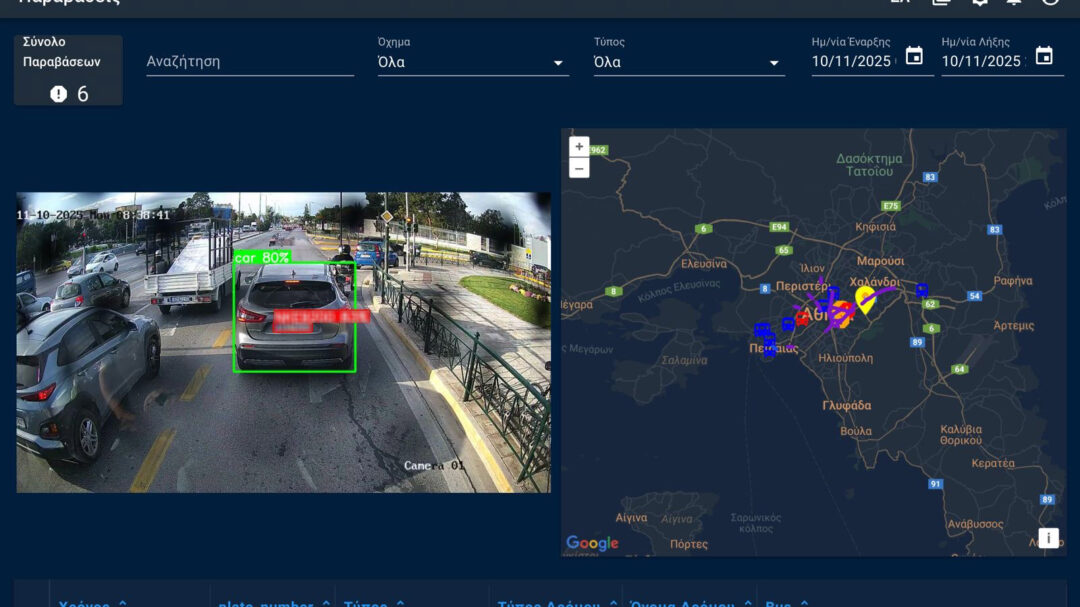The image size is (1080, 607).
Task: Expand the Όχημα dropdown
Action: click(558, 63)
